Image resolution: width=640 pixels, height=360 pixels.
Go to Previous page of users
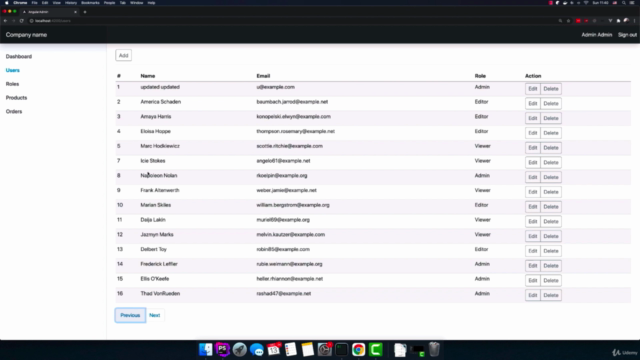click(x=130, y=315)
